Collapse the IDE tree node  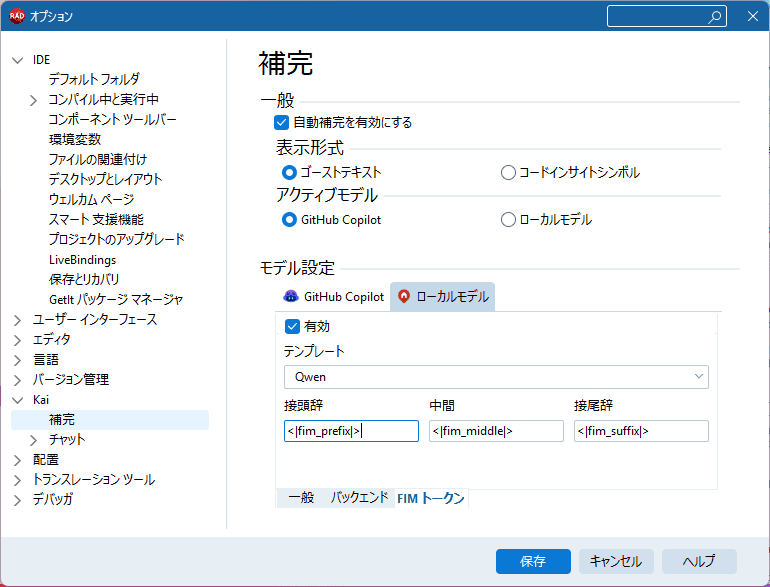(18, 60)
